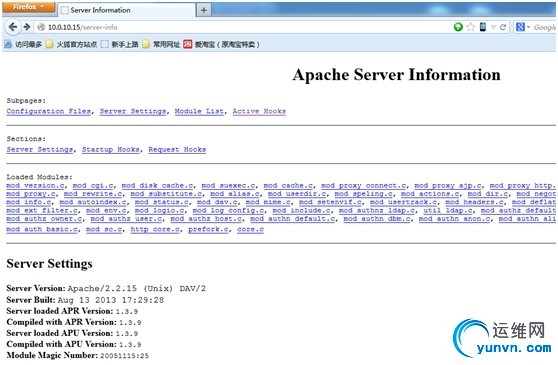Screen dimensions: 558x365
Task: Bookmark this page with the star icon
Action: pos(470,27)
